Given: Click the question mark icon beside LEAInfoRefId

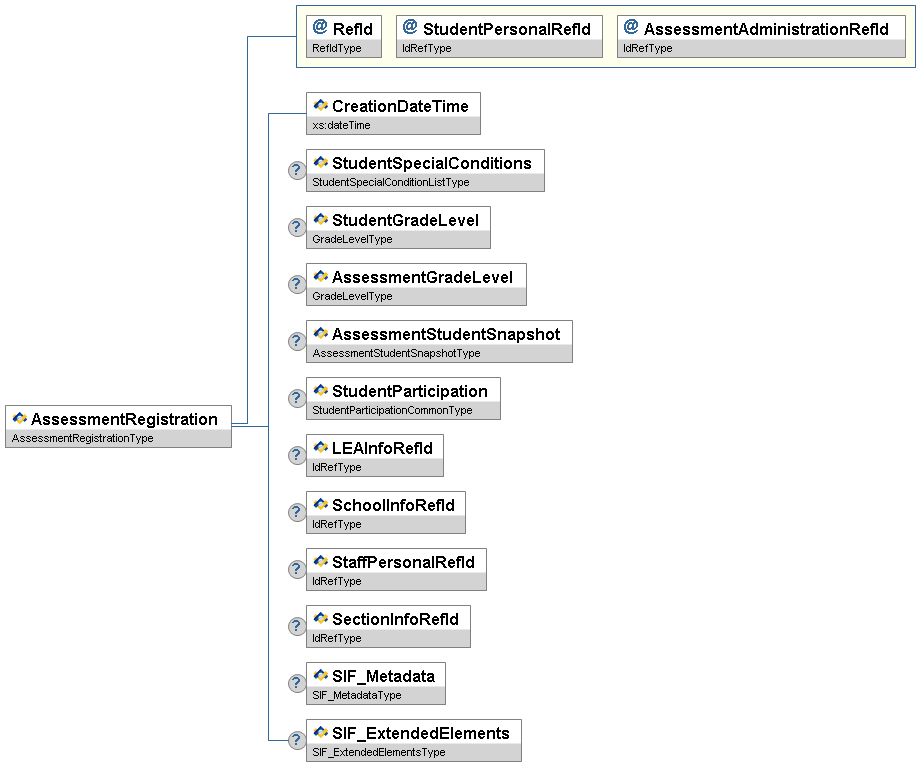Looking at the screenshot, I should point(296,455).
